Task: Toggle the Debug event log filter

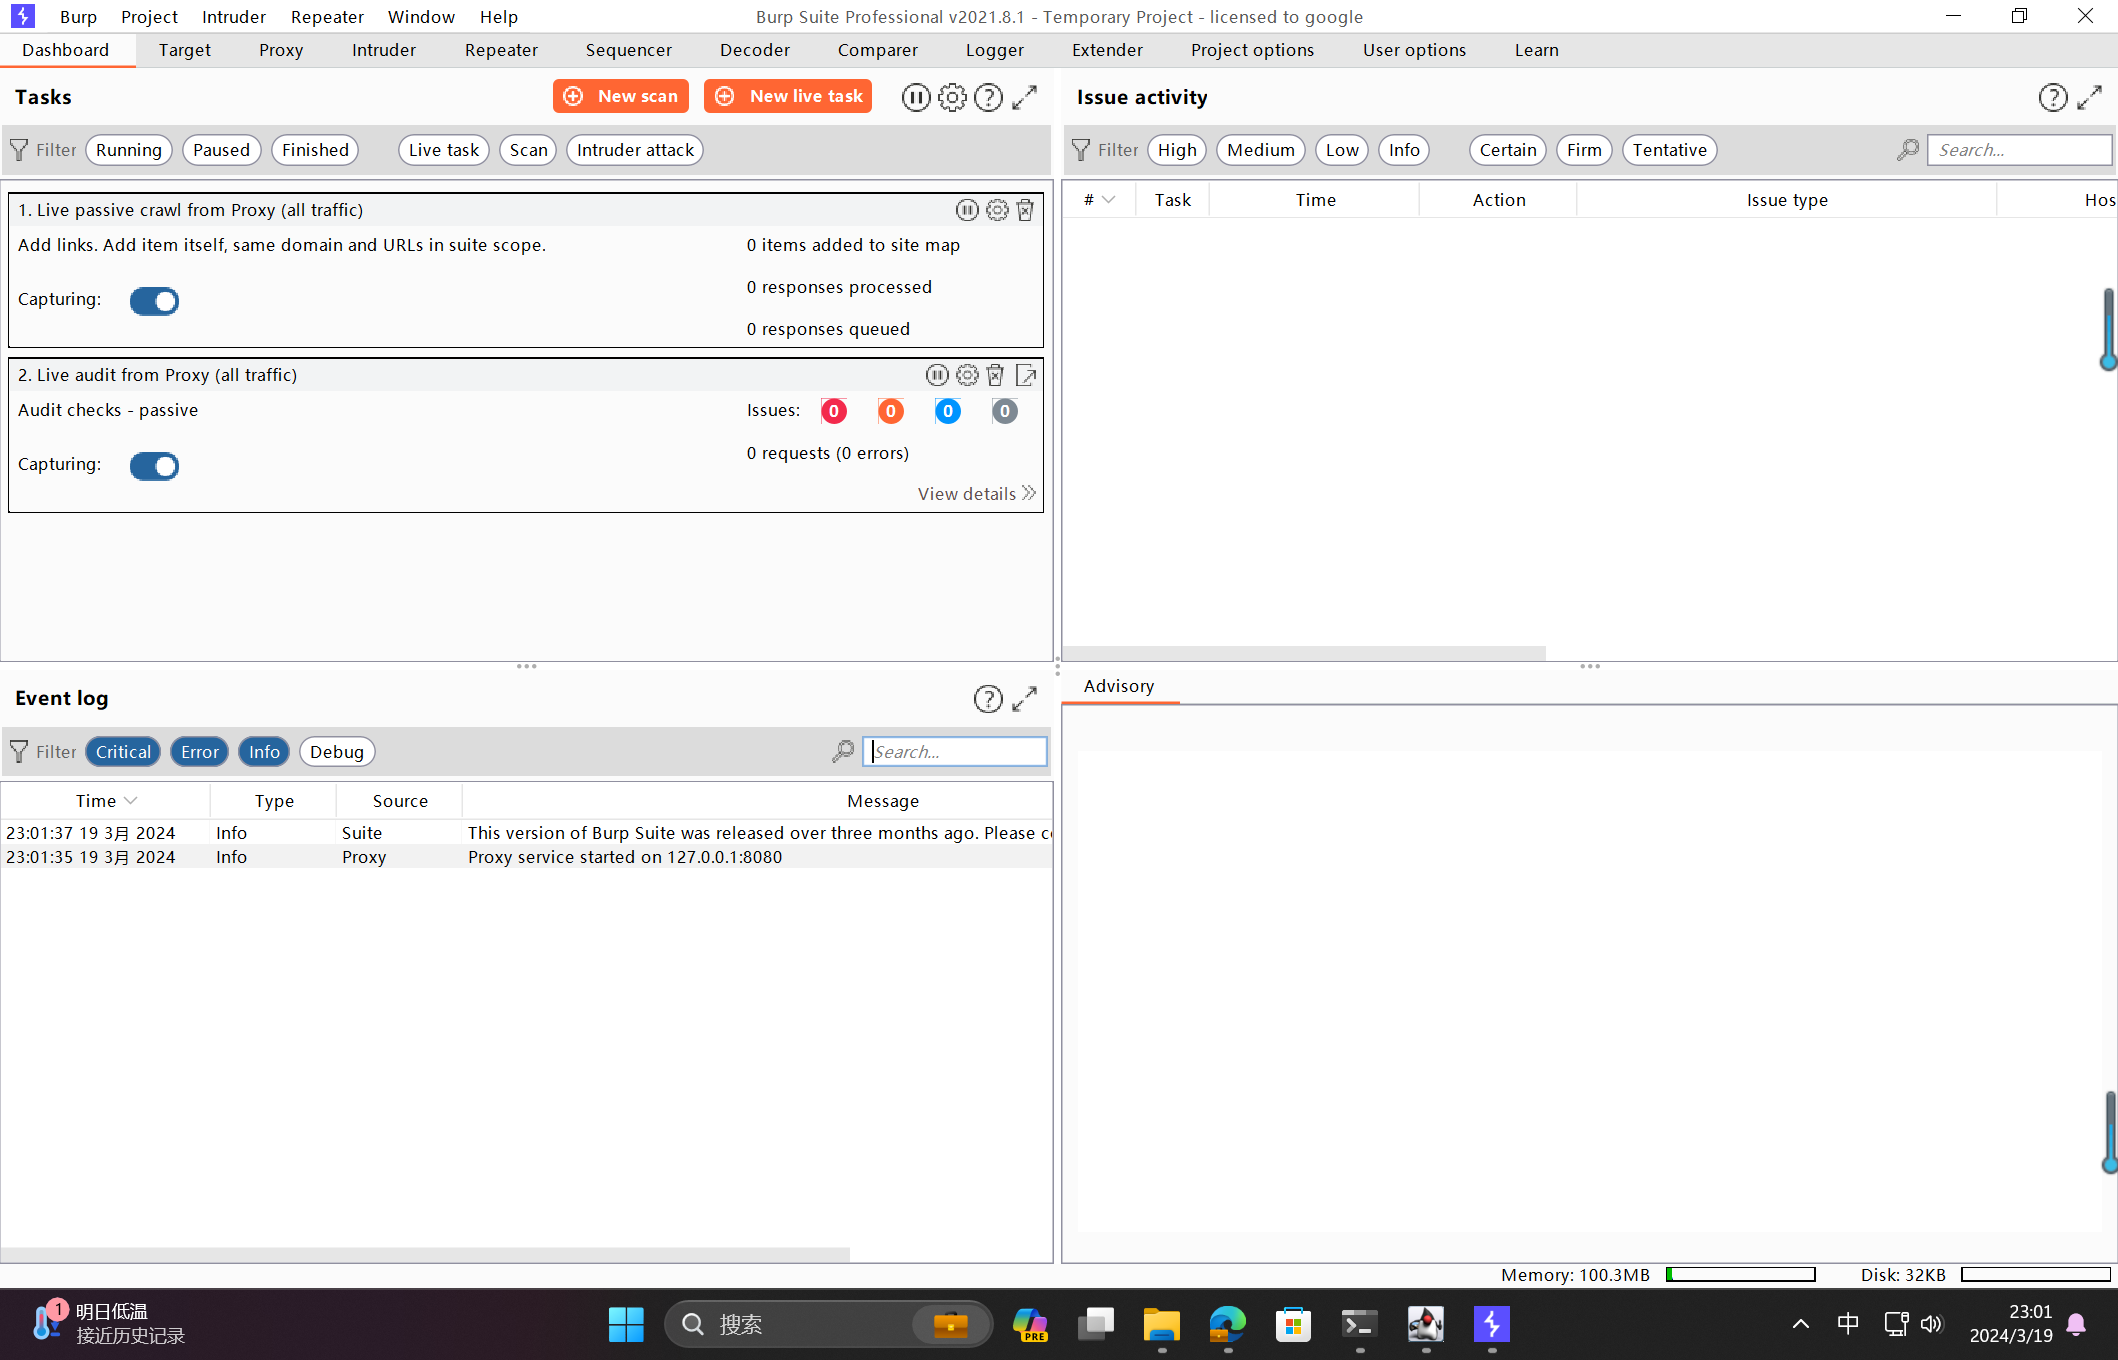Action: 336,752
